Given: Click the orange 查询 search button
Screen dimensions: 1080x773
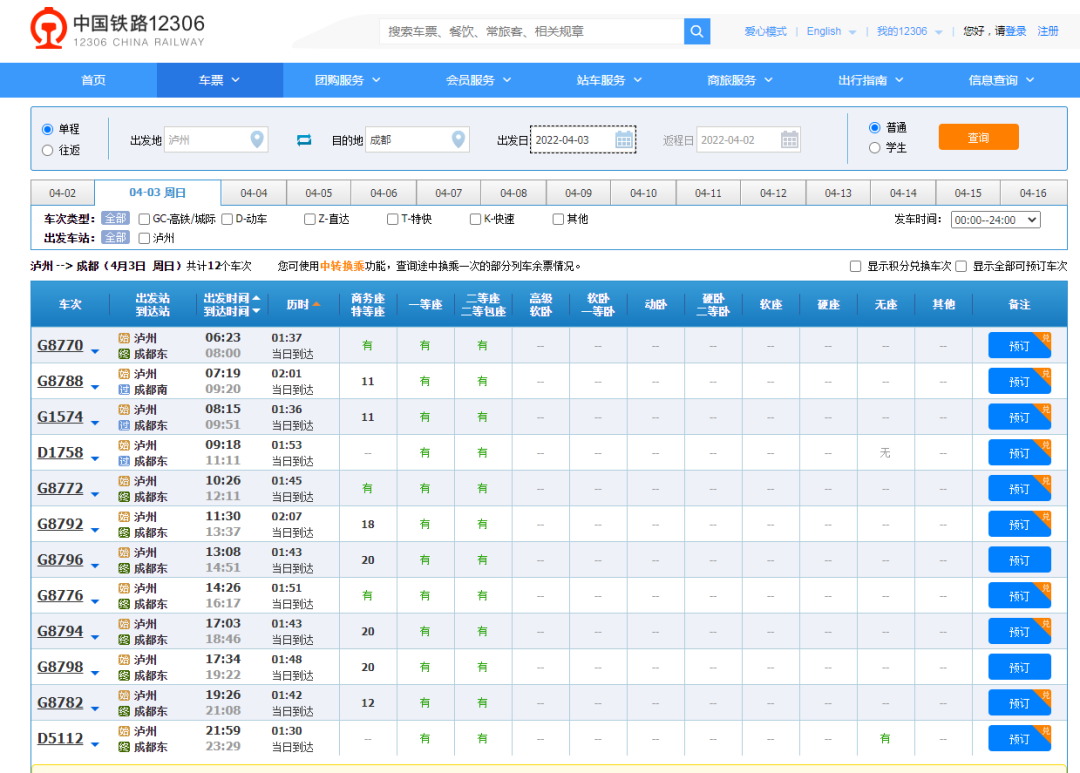Looking at the screenshot, I should tap(978, 138).
